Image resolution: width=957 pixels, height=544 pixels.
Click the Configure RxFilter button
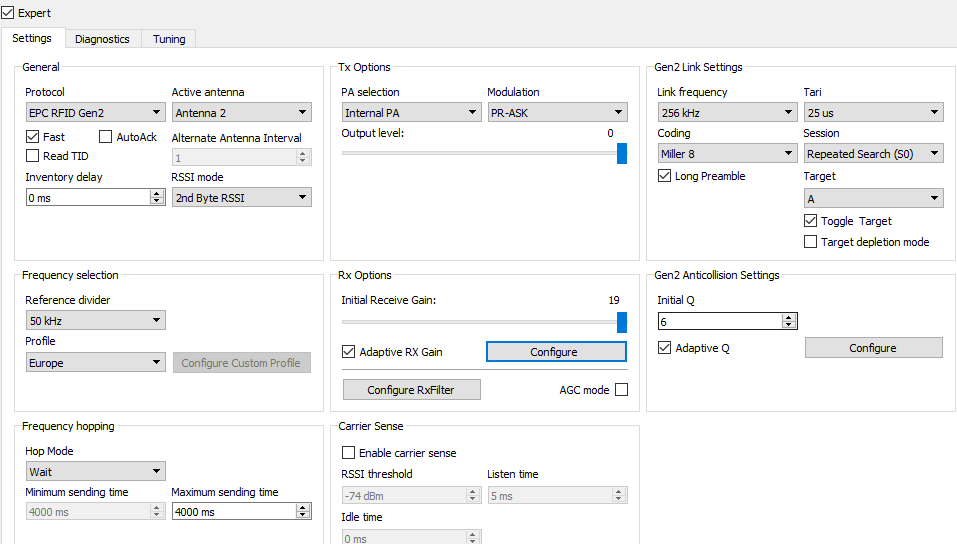(411, 390)
